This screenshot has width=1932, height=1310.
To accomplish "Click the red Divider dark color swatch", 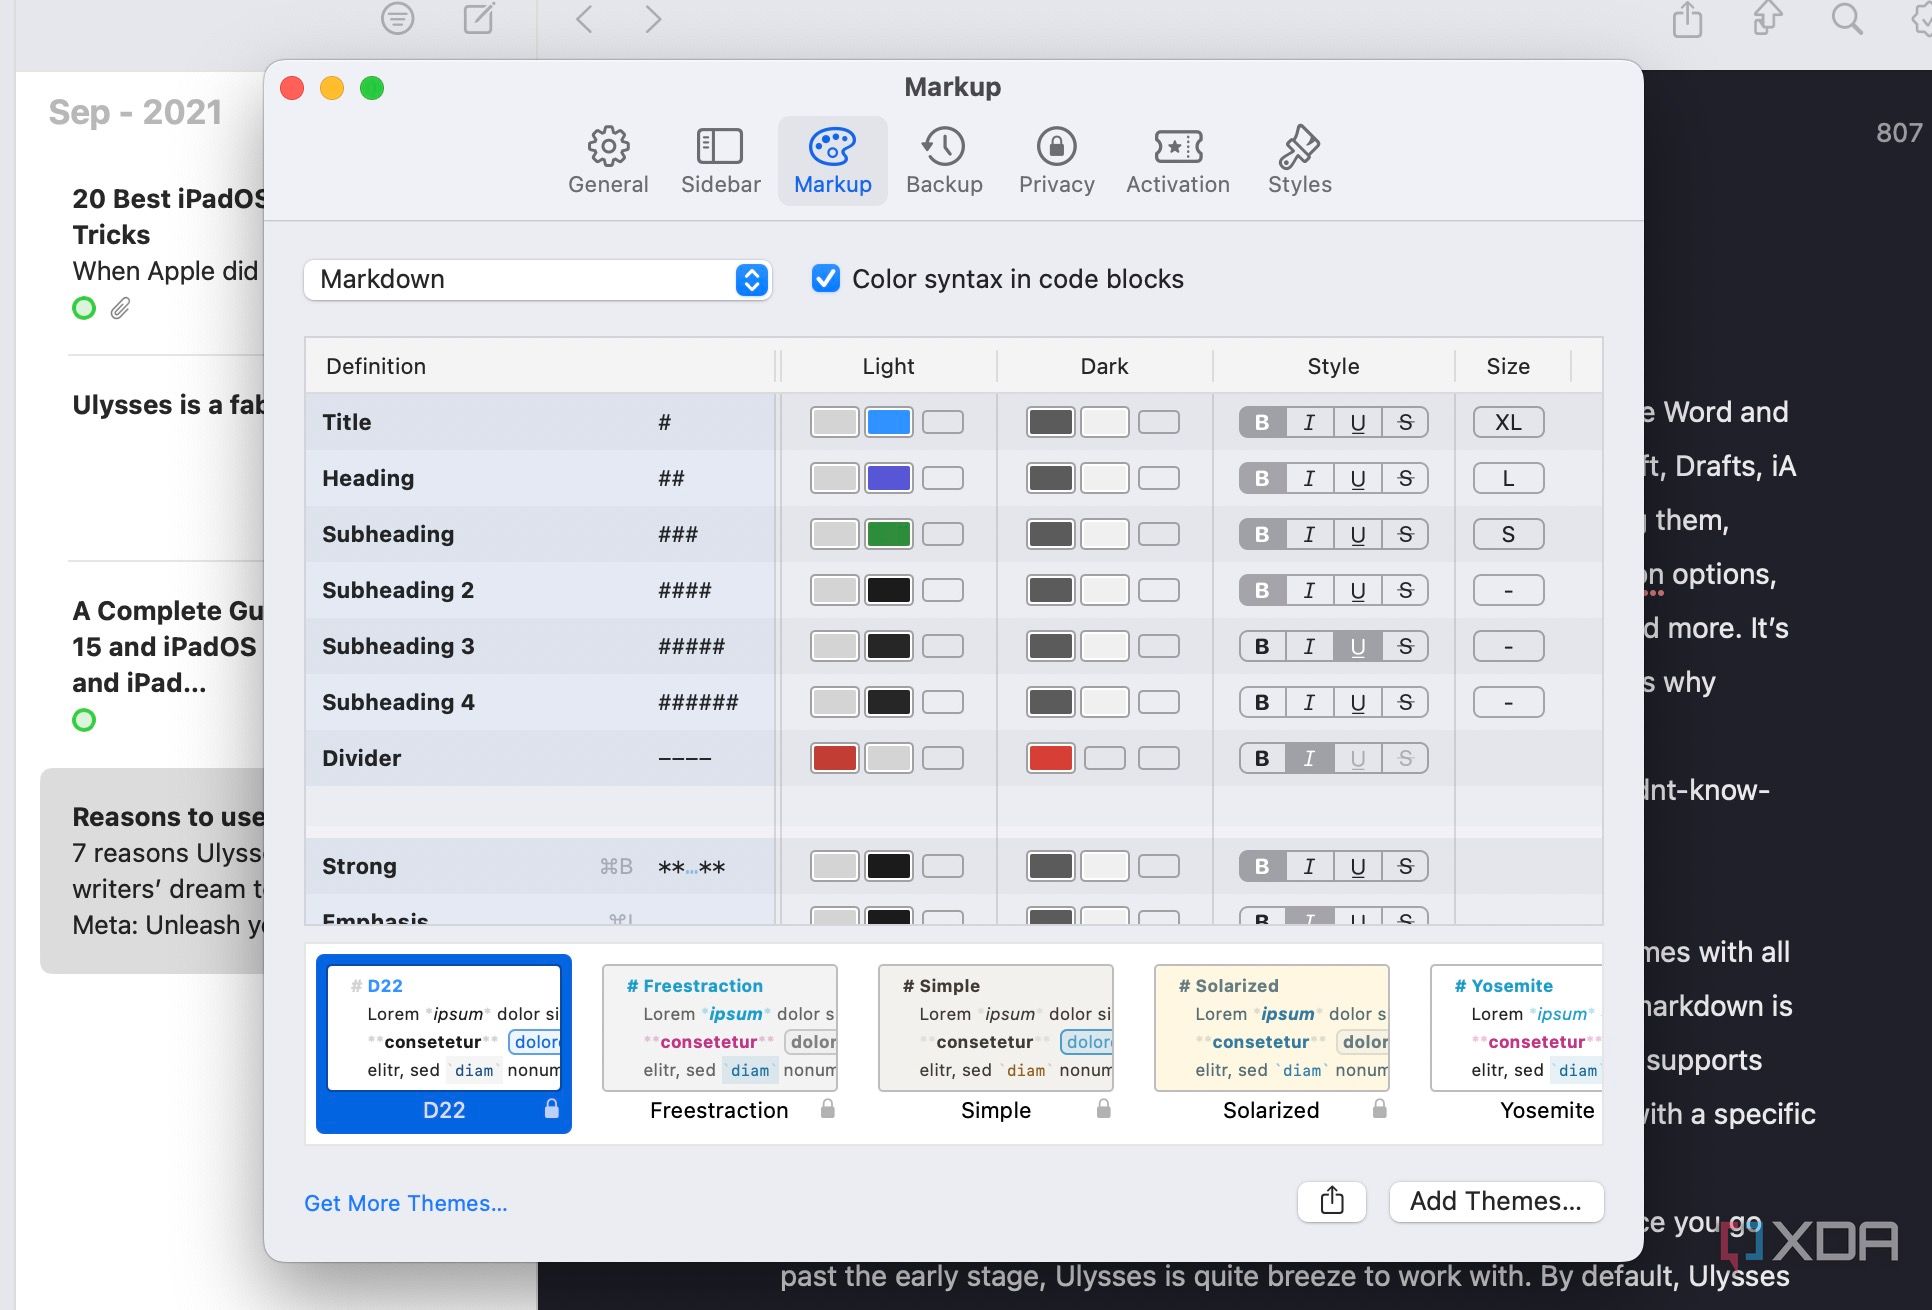I will 1050,758.
